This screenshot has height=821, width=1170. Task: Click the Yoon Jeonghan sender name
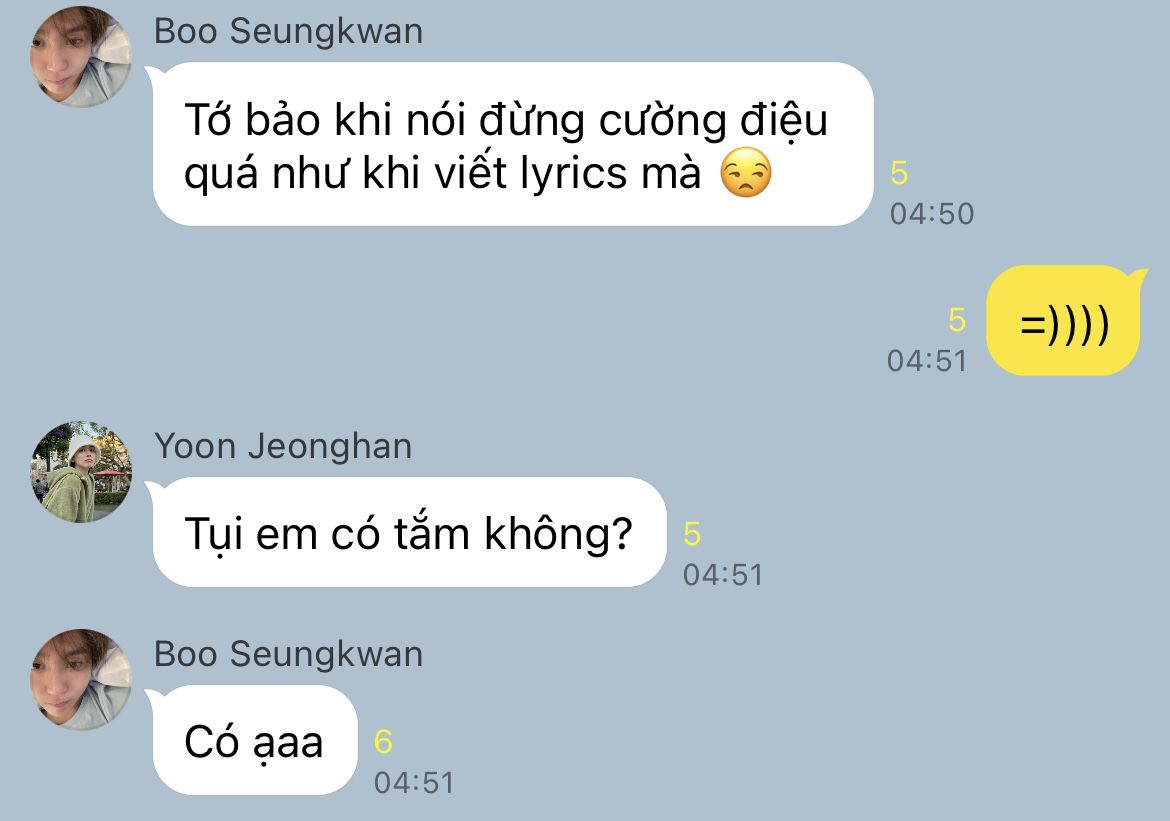coord(283,446)
